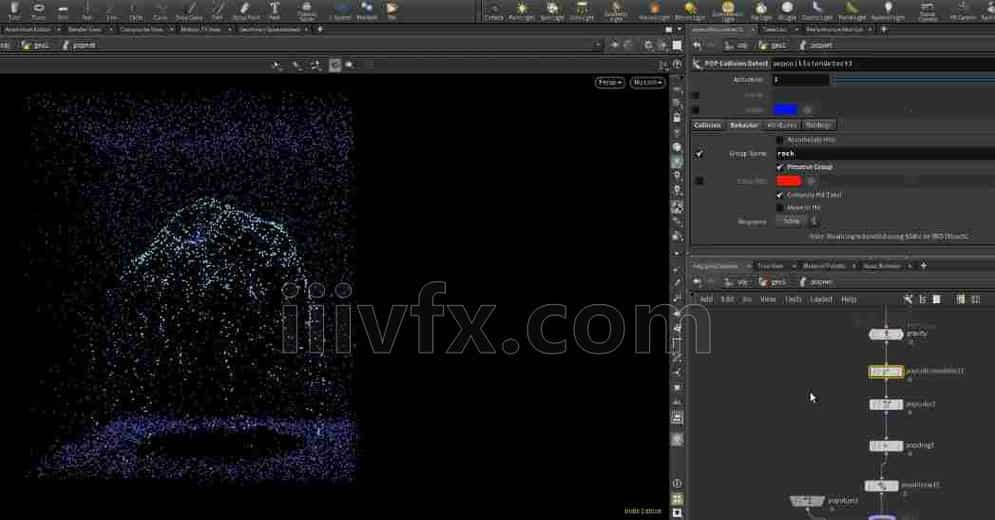Click the Activation value slider

pyautogui.click(x=913, y=80)
